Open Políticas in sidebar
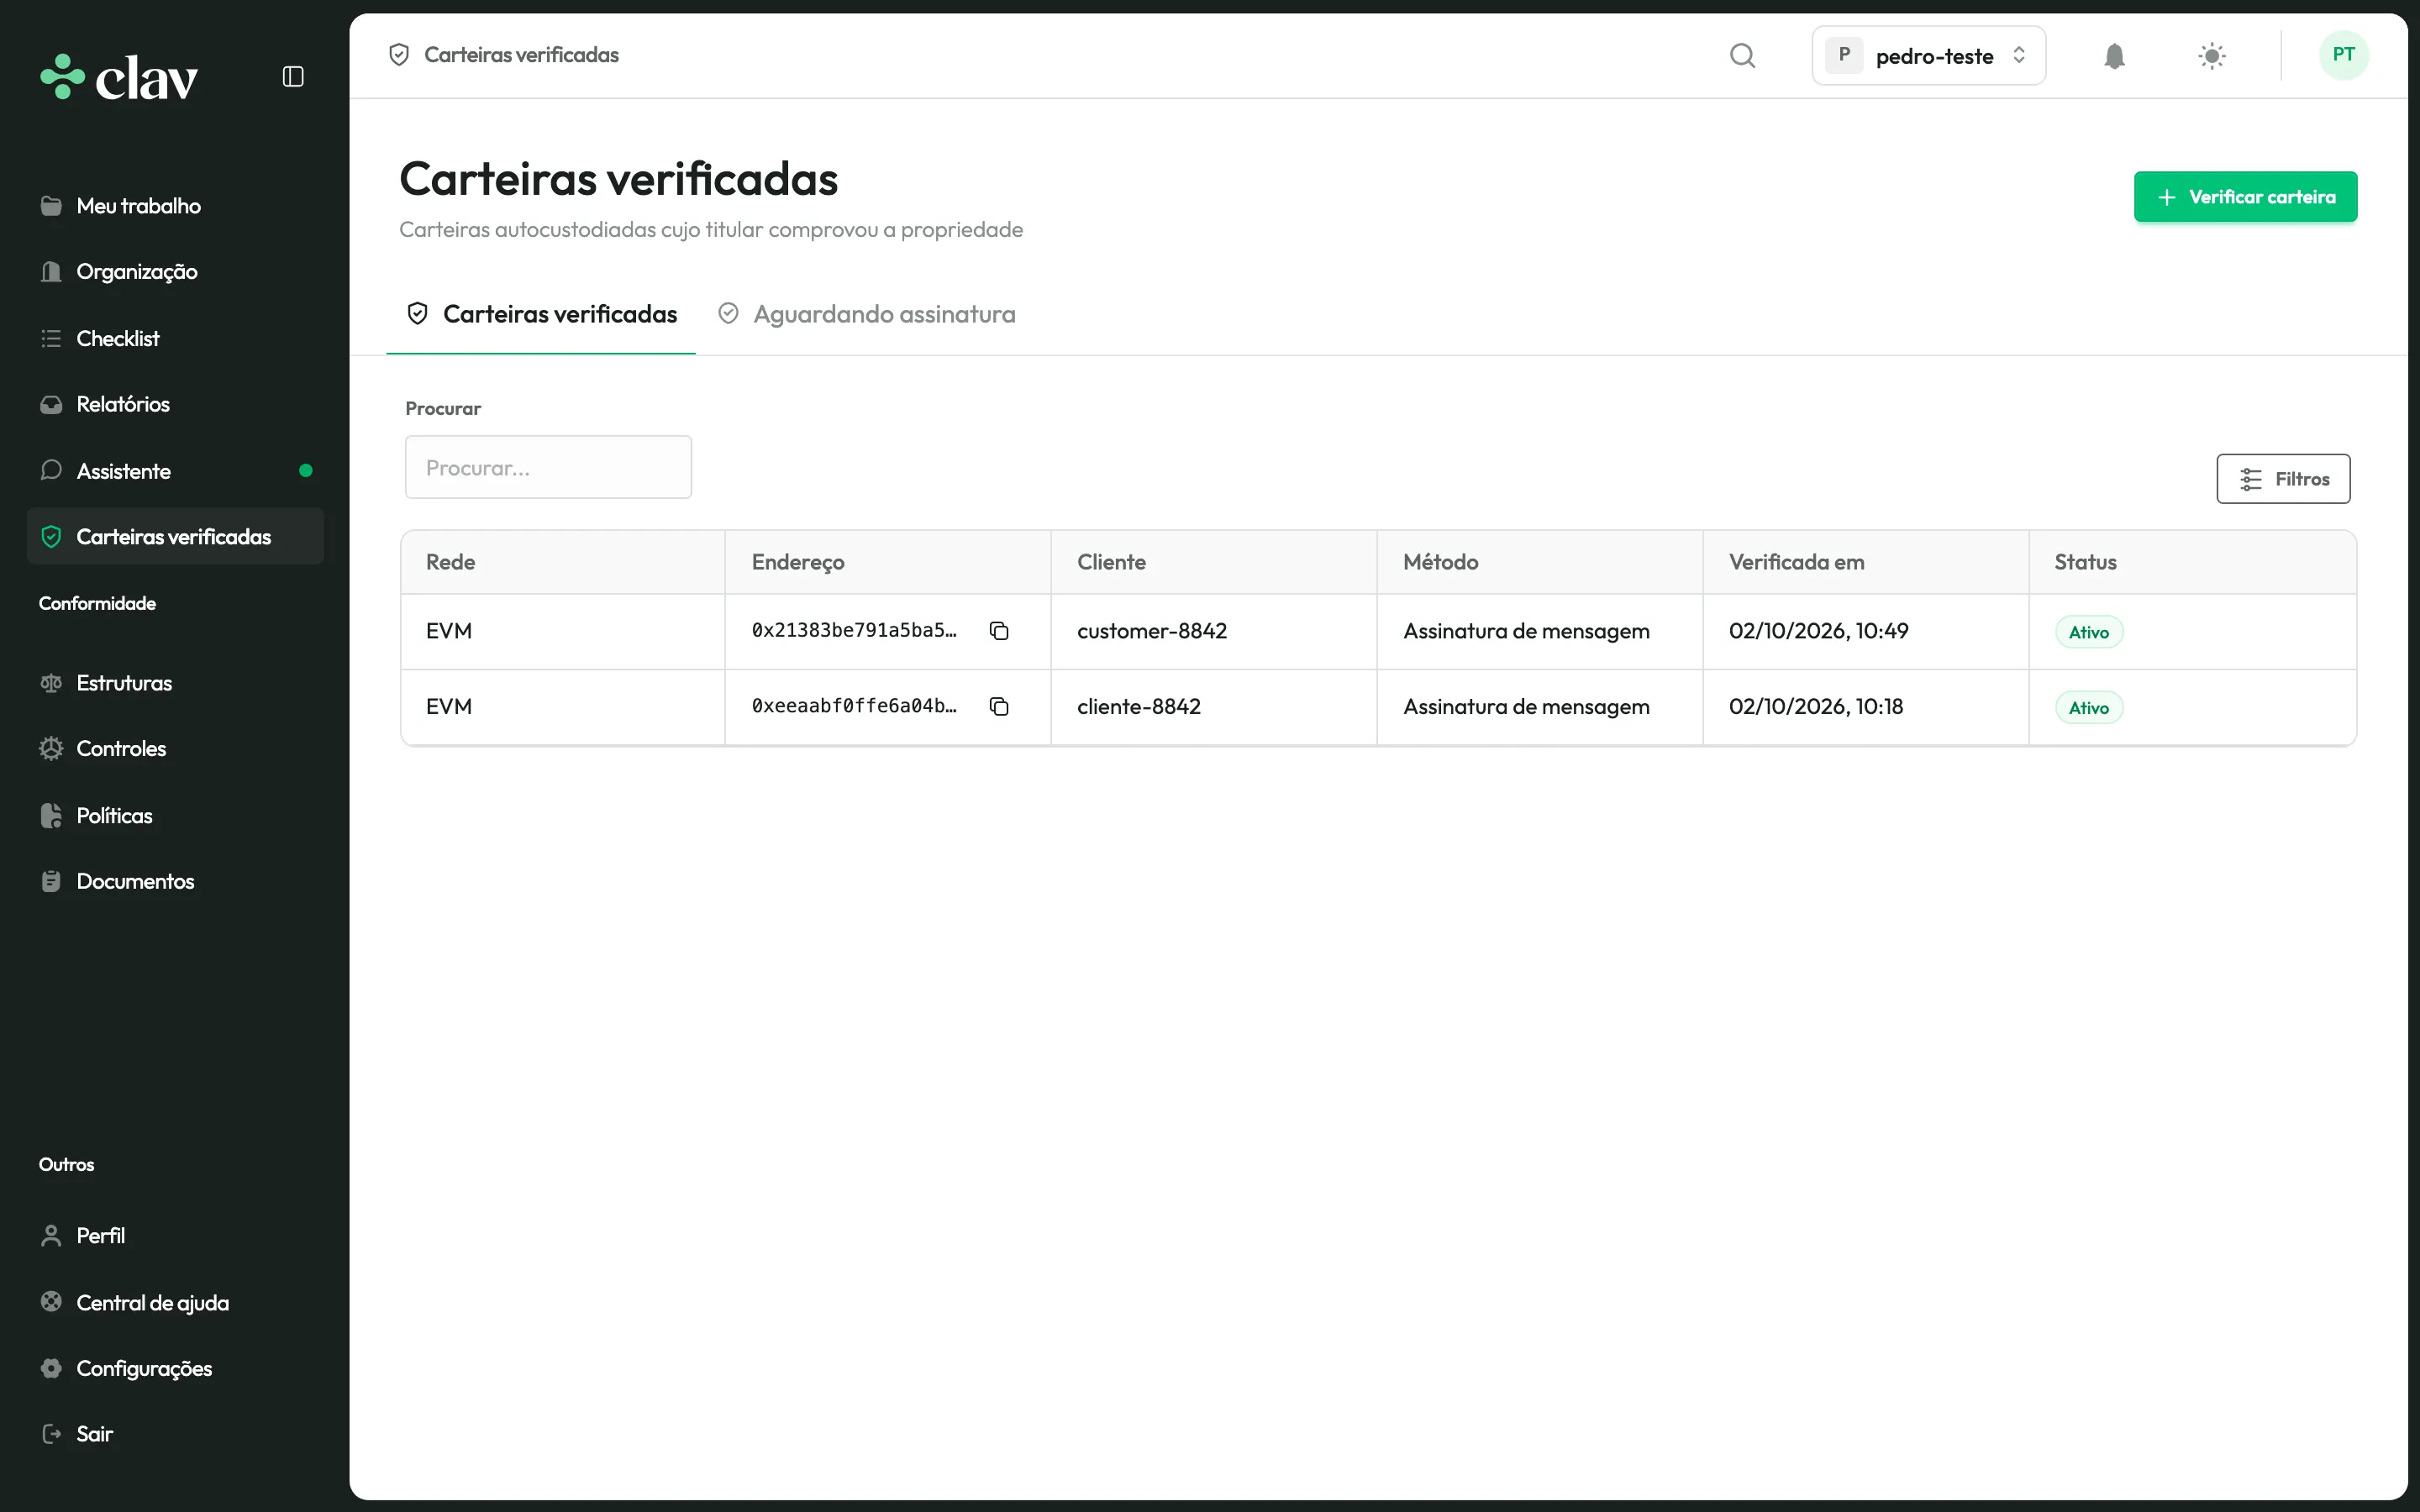Image resolution: width=2420 pixels, height=1512 pixels. 176,816
